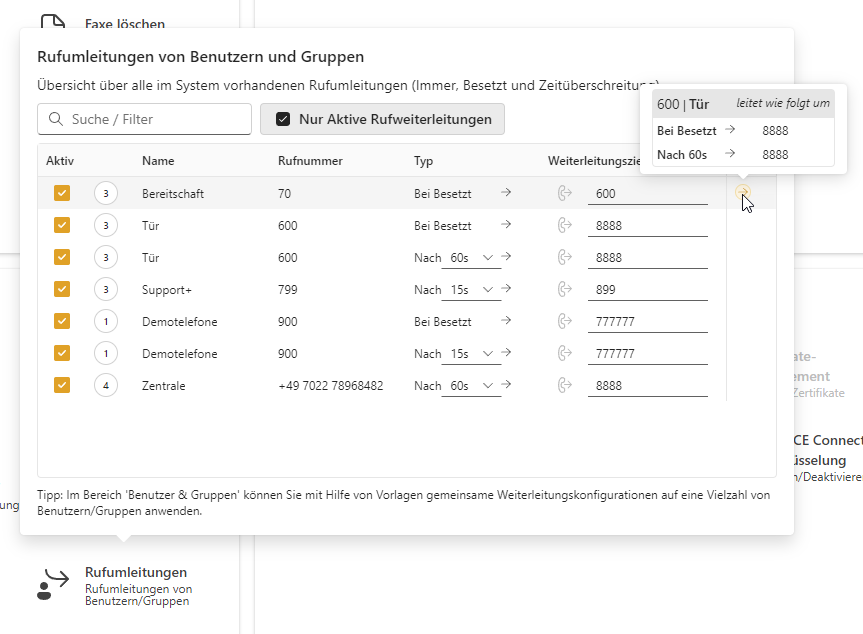863x634 pixels.
Task: Click the Name column header
Action: (158, 161)
